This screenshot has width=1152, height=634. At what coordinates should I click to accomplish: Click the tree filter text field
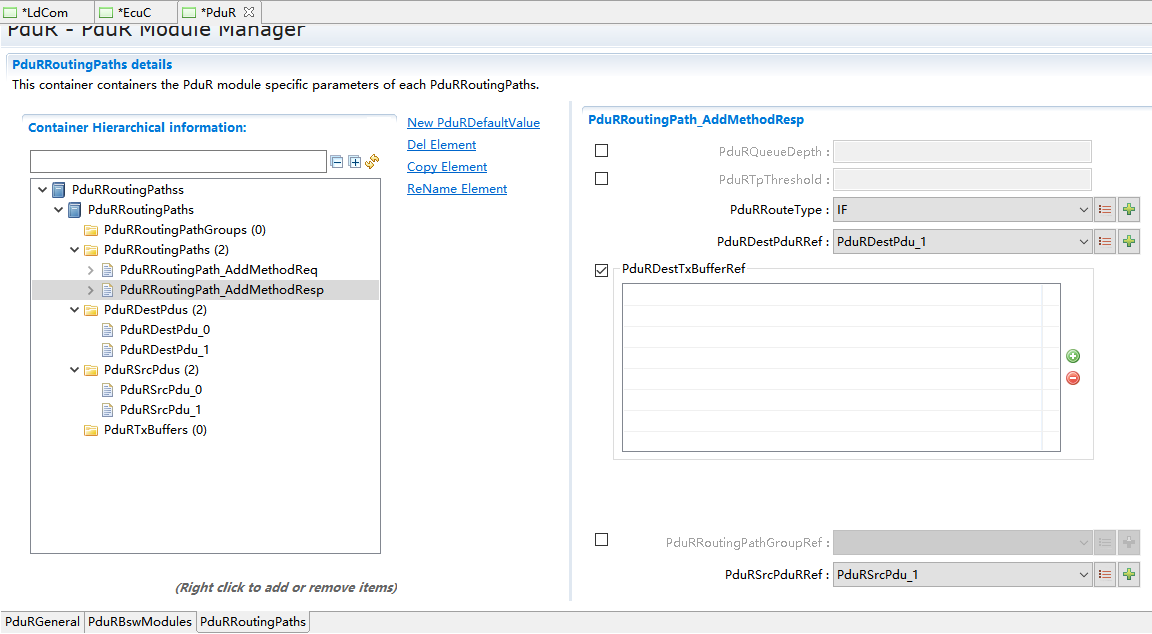pos(178,162)
